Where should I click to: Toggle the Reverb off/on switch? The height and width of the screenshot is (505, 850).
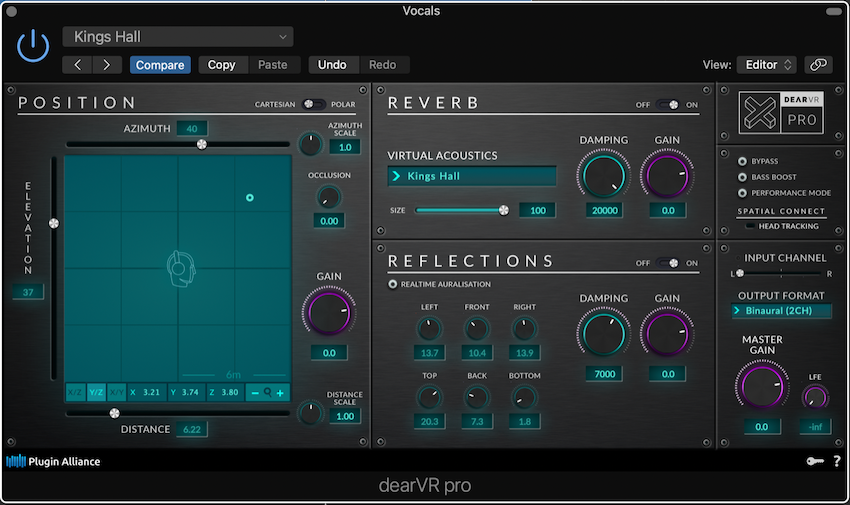668,105
